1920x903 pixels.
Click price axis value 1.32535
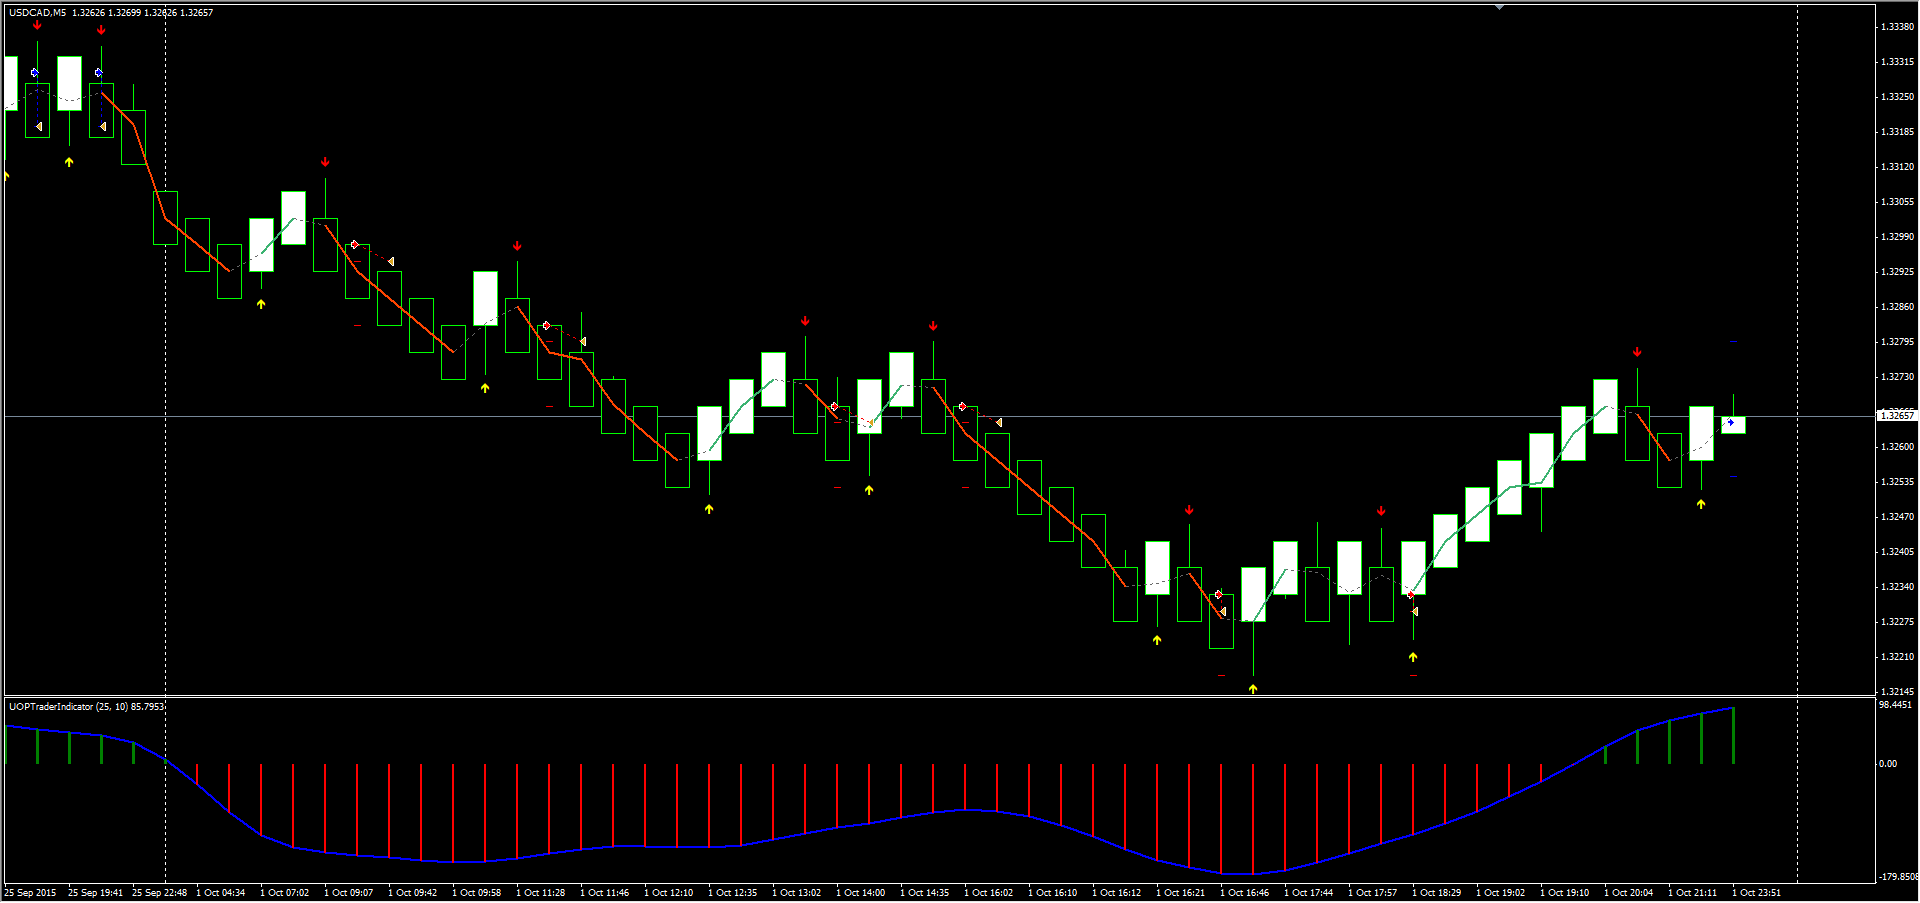[1898, 482]
